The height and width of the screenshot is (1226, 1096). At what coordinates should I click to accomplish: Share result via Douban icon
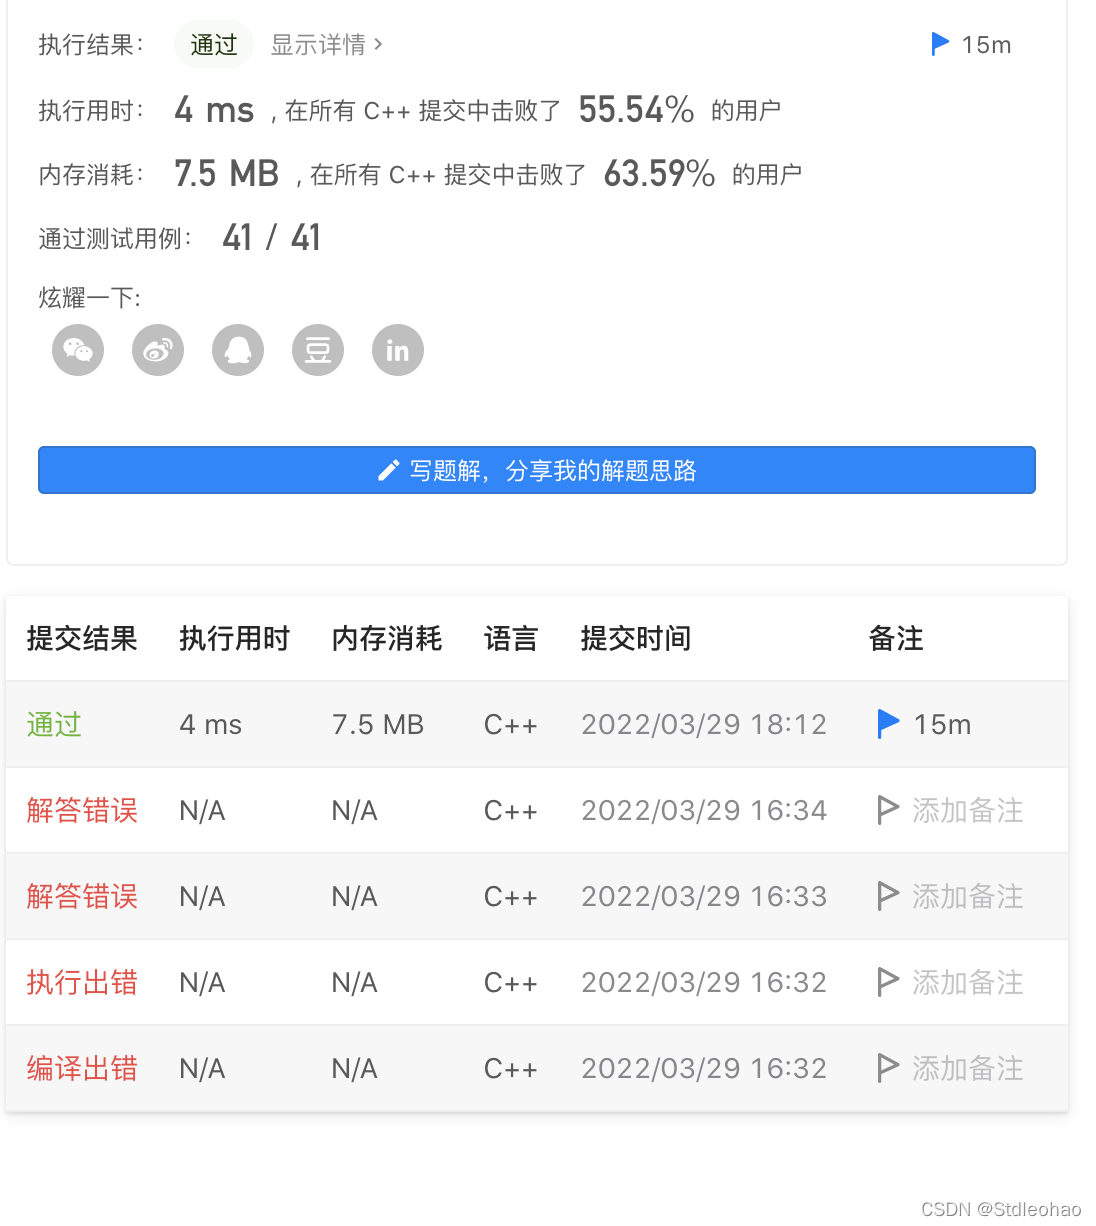317,350
